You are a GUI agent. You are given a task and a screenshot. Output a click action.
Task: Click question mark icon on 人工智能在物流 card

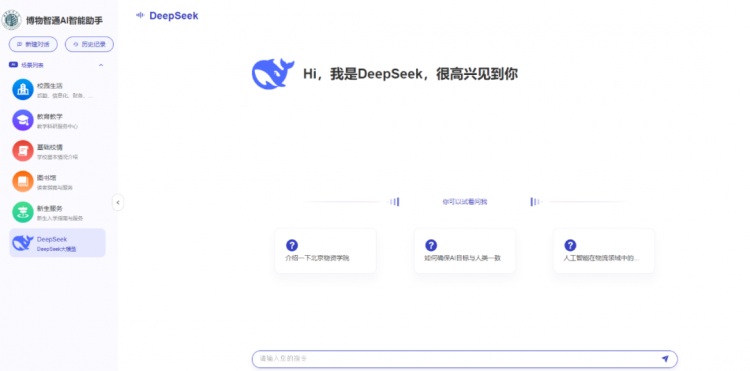570,245
